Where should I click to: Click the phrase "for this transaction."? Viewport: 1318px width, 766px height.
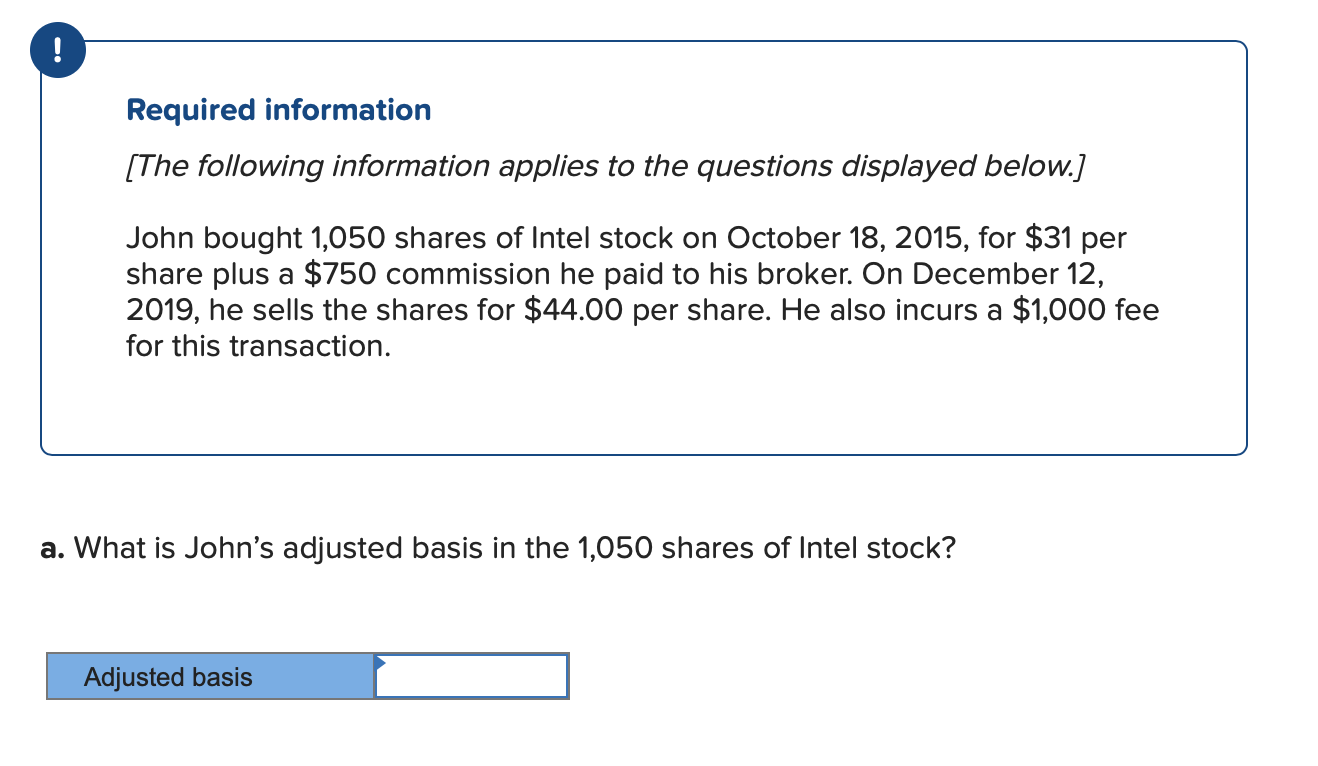pos(258,347)
